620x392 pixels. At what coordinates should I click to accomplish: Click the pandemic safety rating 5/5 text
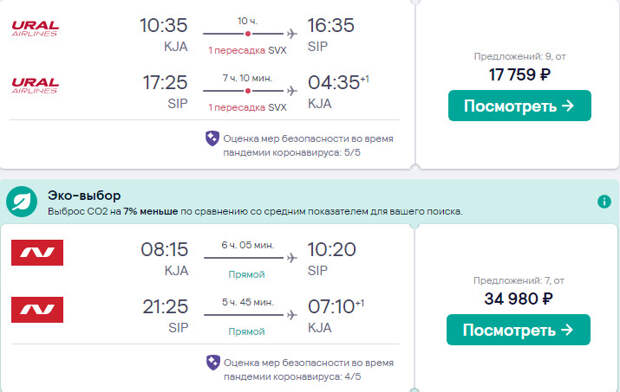308,146
